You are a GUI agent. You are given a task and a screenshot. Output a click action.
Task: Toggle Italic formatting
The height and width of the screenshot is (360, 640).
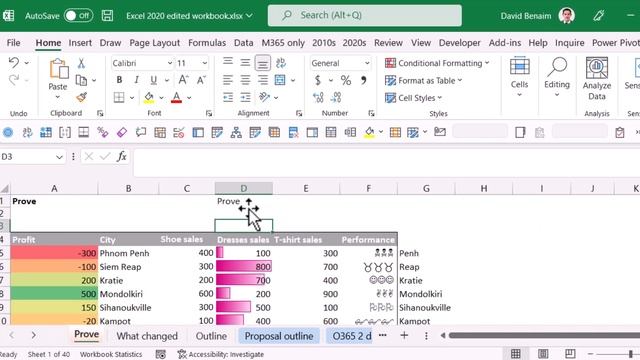[136, 80]
